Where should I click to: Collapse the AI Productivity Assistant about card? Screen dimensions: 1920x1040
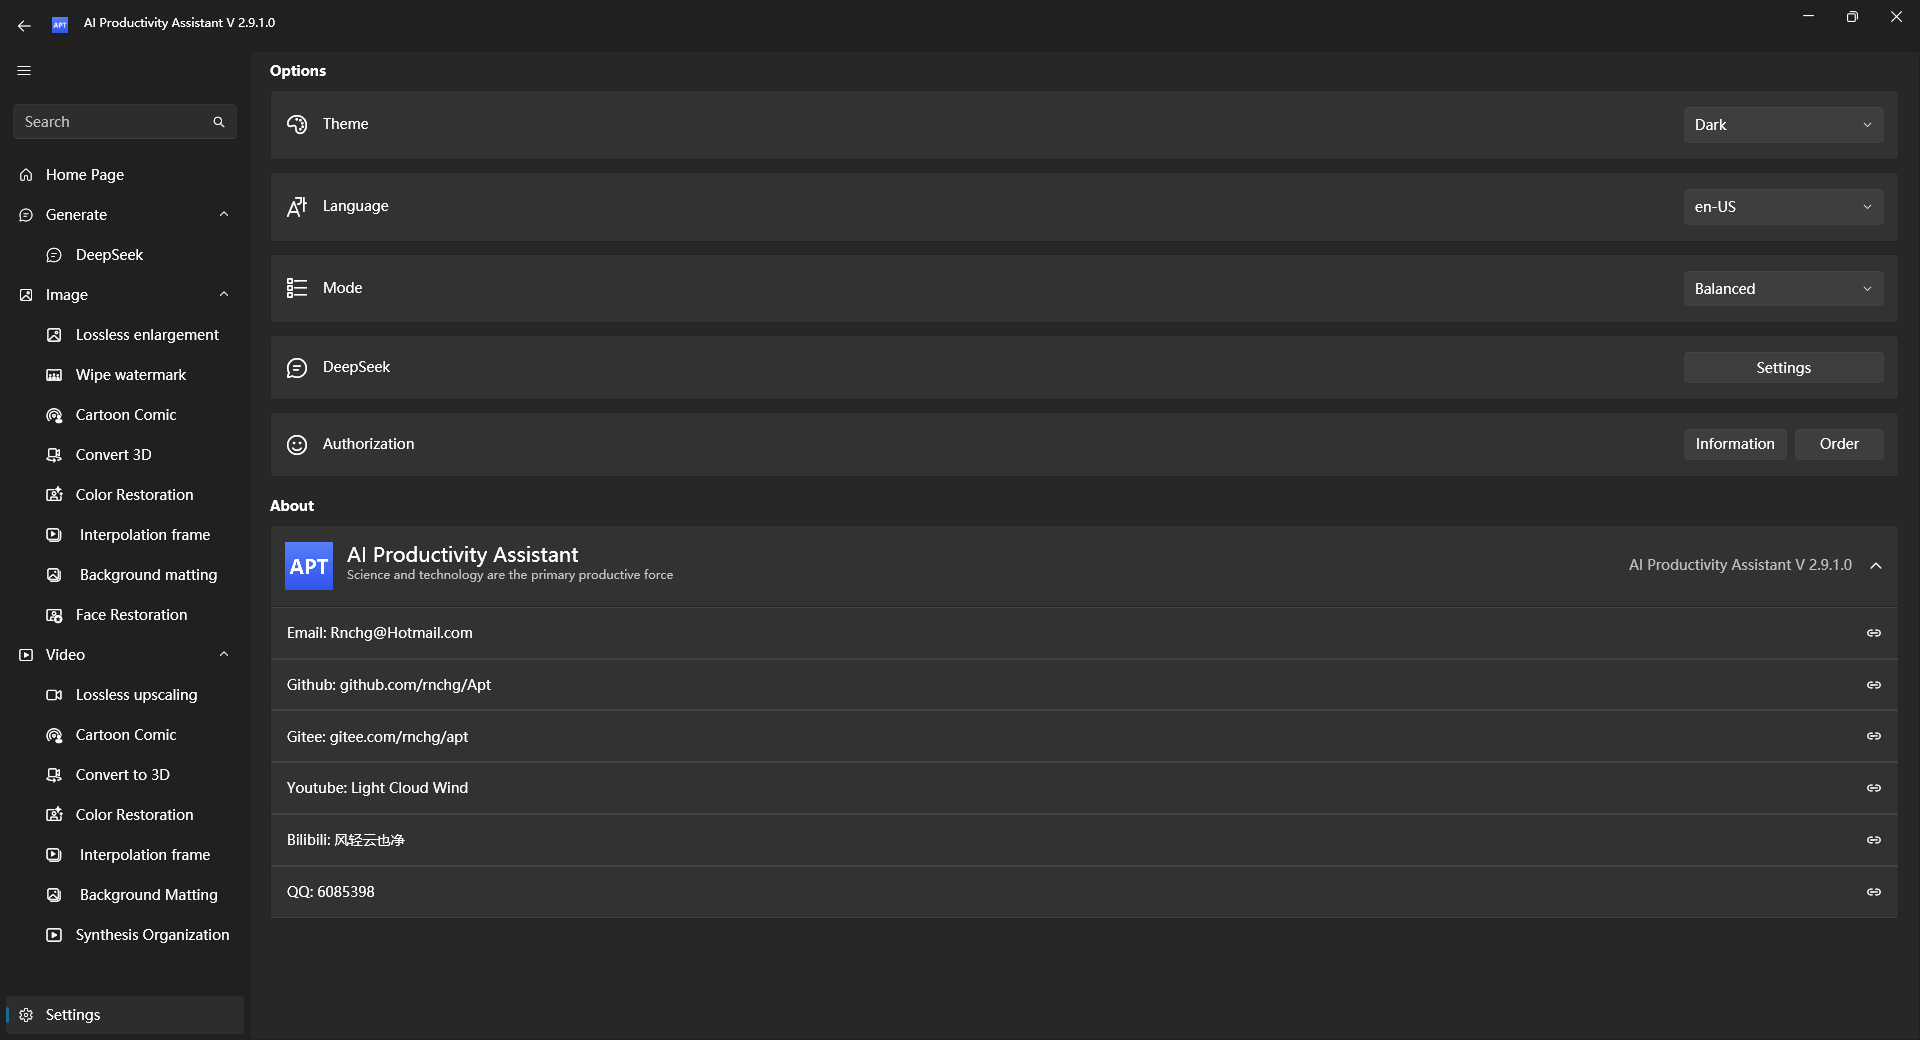click(x=1876, y=566)
